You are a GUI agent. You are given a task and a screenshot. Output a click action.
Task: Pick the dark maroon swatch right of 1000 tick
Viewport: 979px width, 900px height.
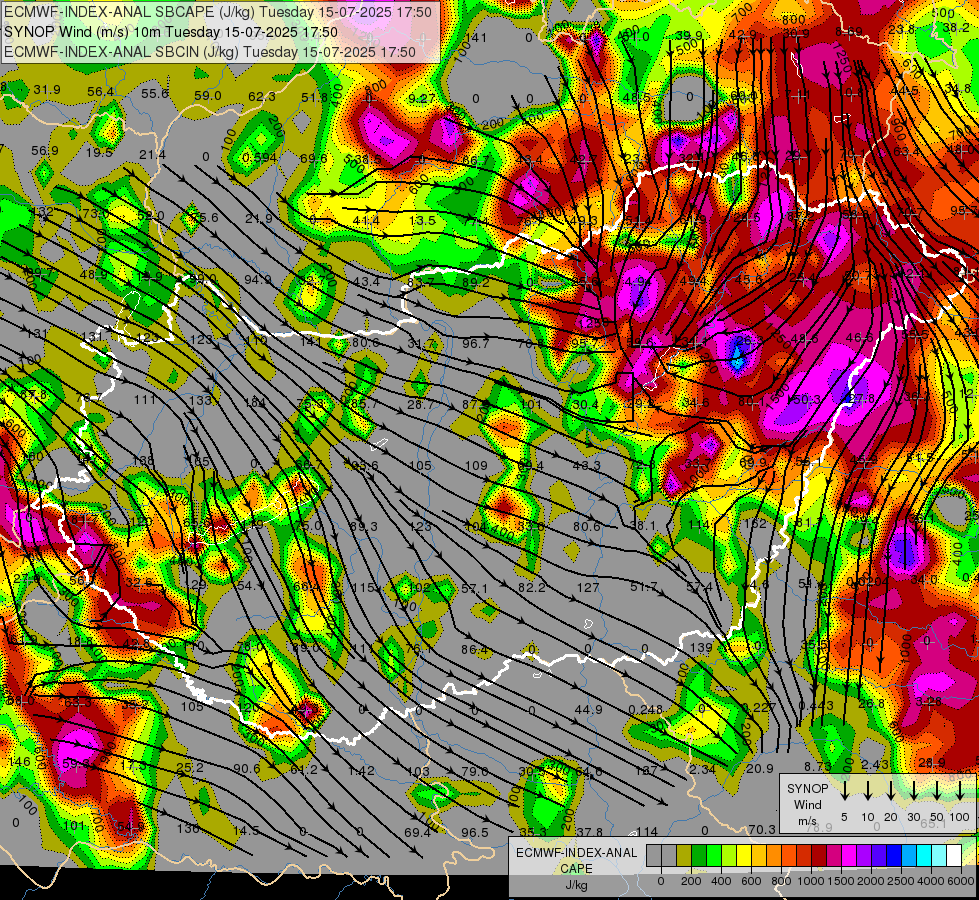pos(819,856)
